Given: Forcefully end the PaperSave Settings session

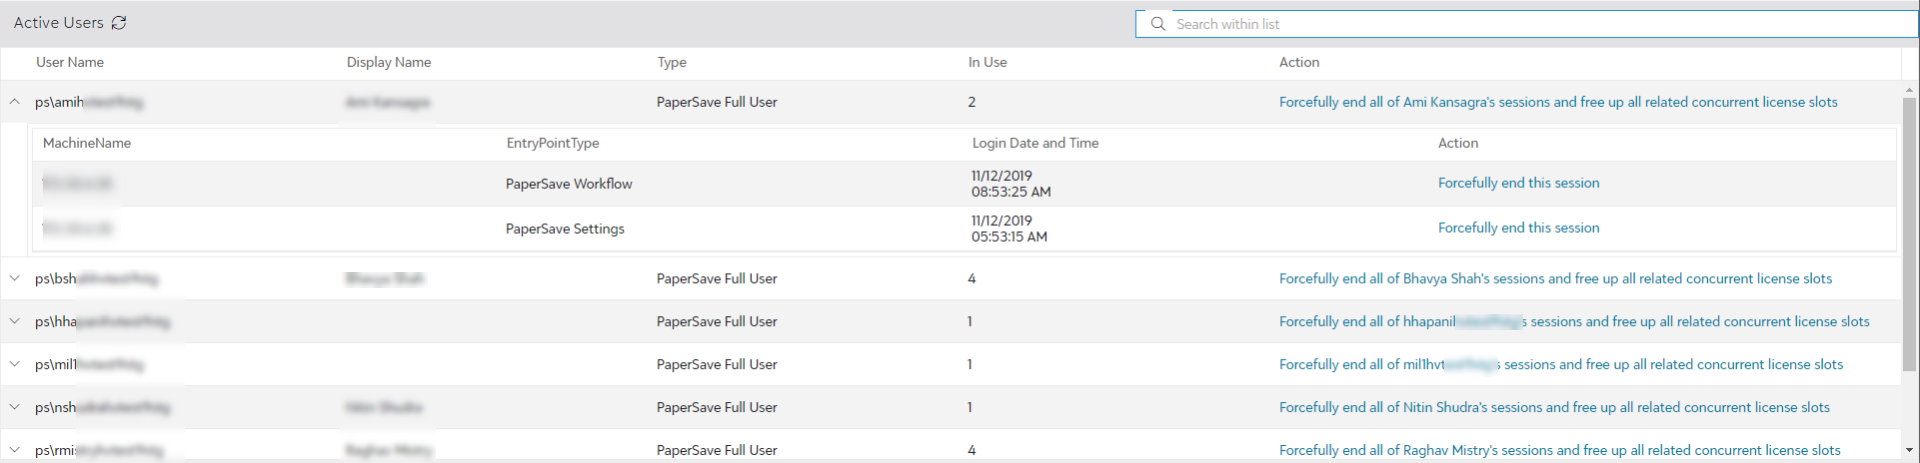Looking at the screenshot, I should click(1518, 228).
